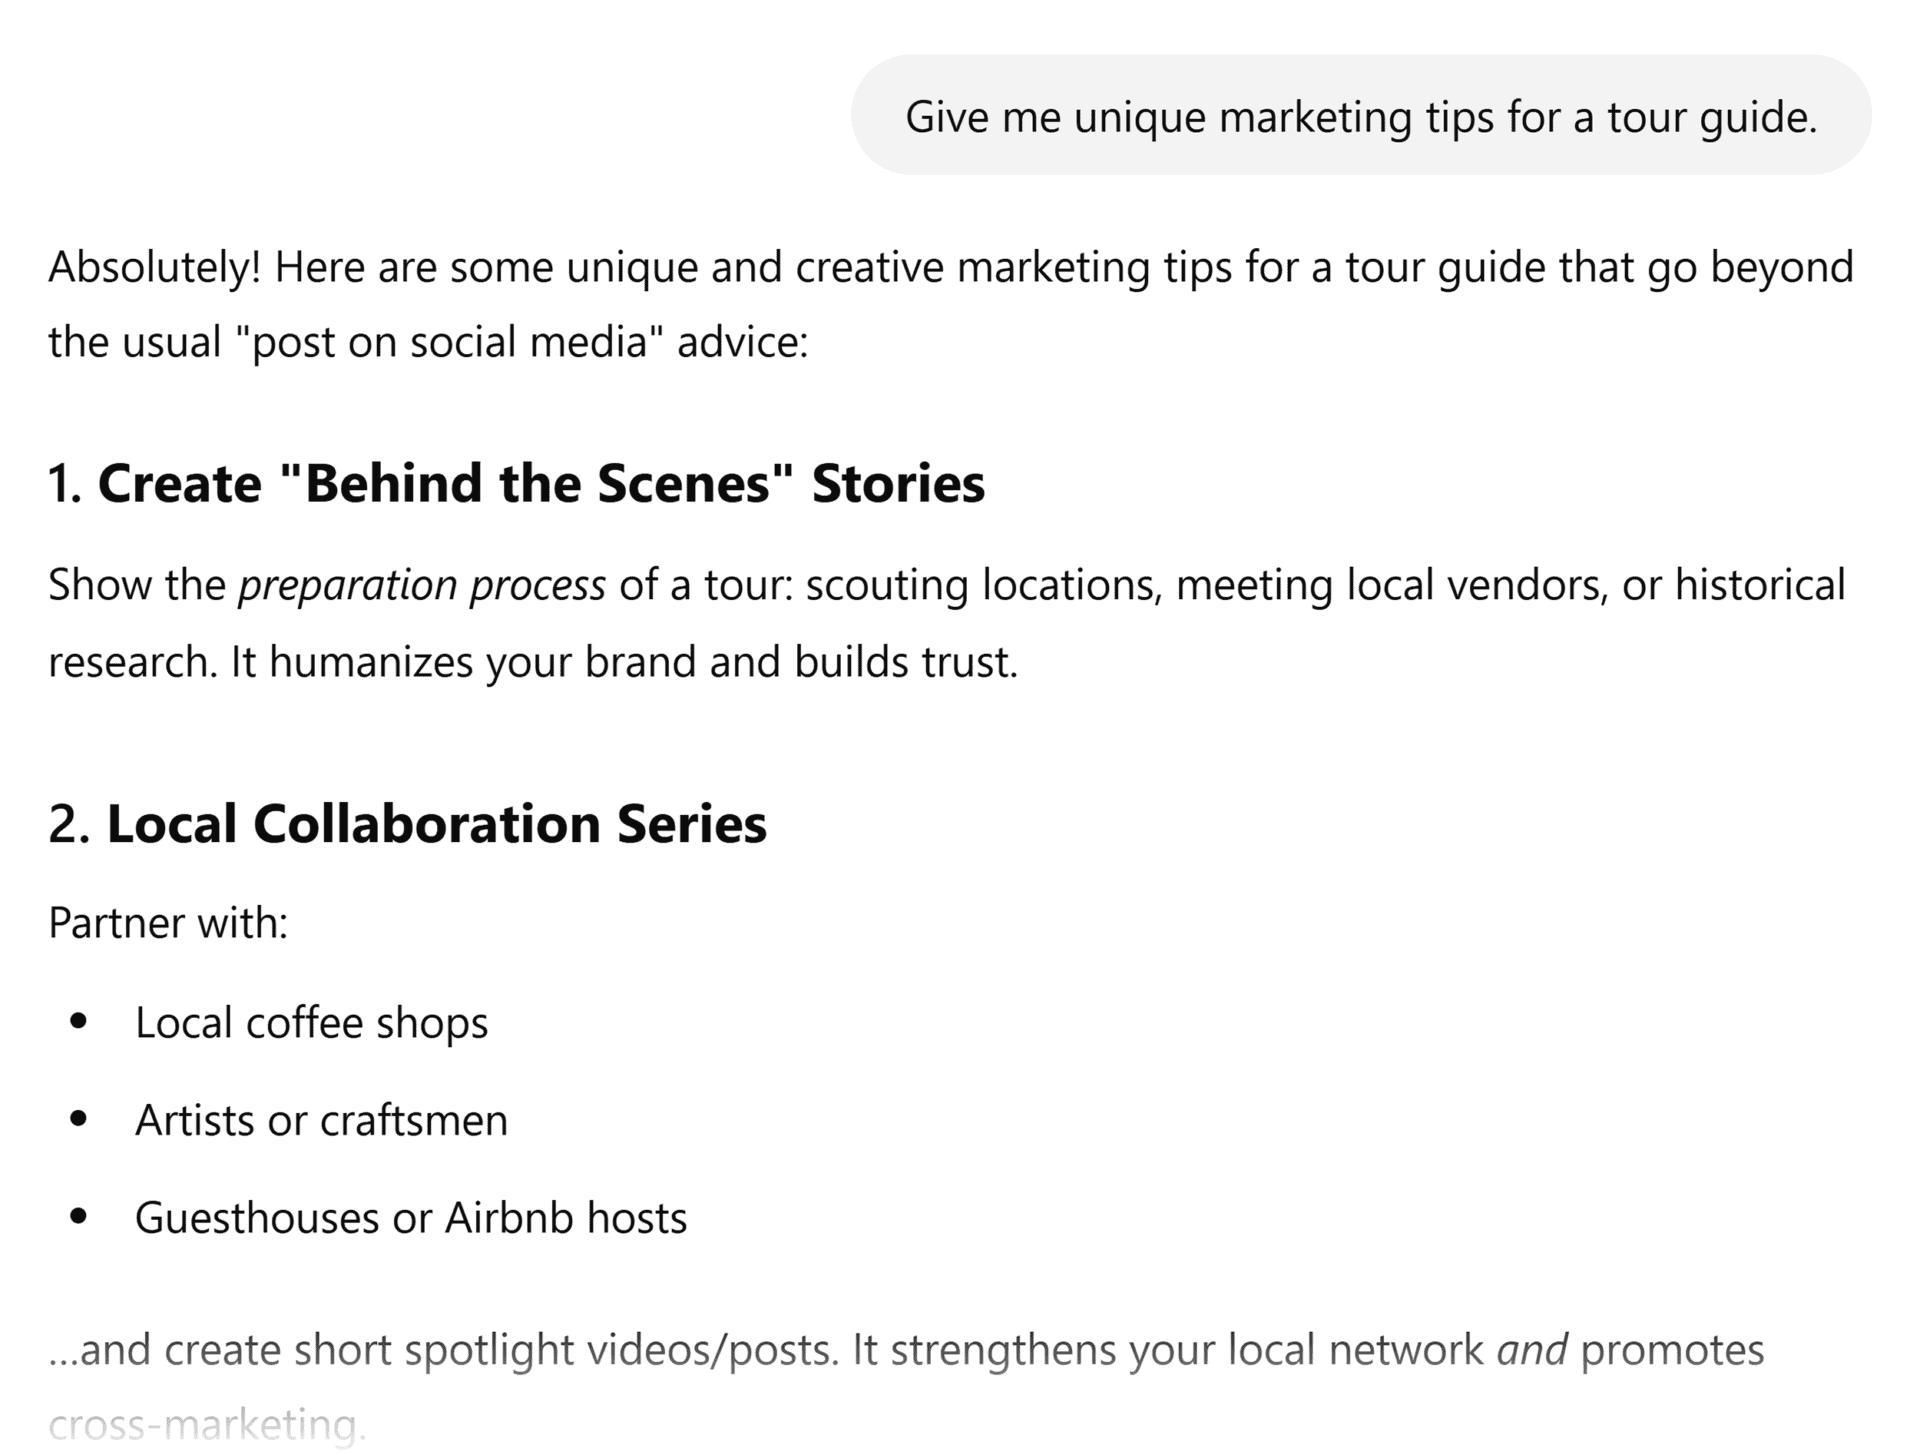Click the number "1." before the first heading

[x=66, y=484]
